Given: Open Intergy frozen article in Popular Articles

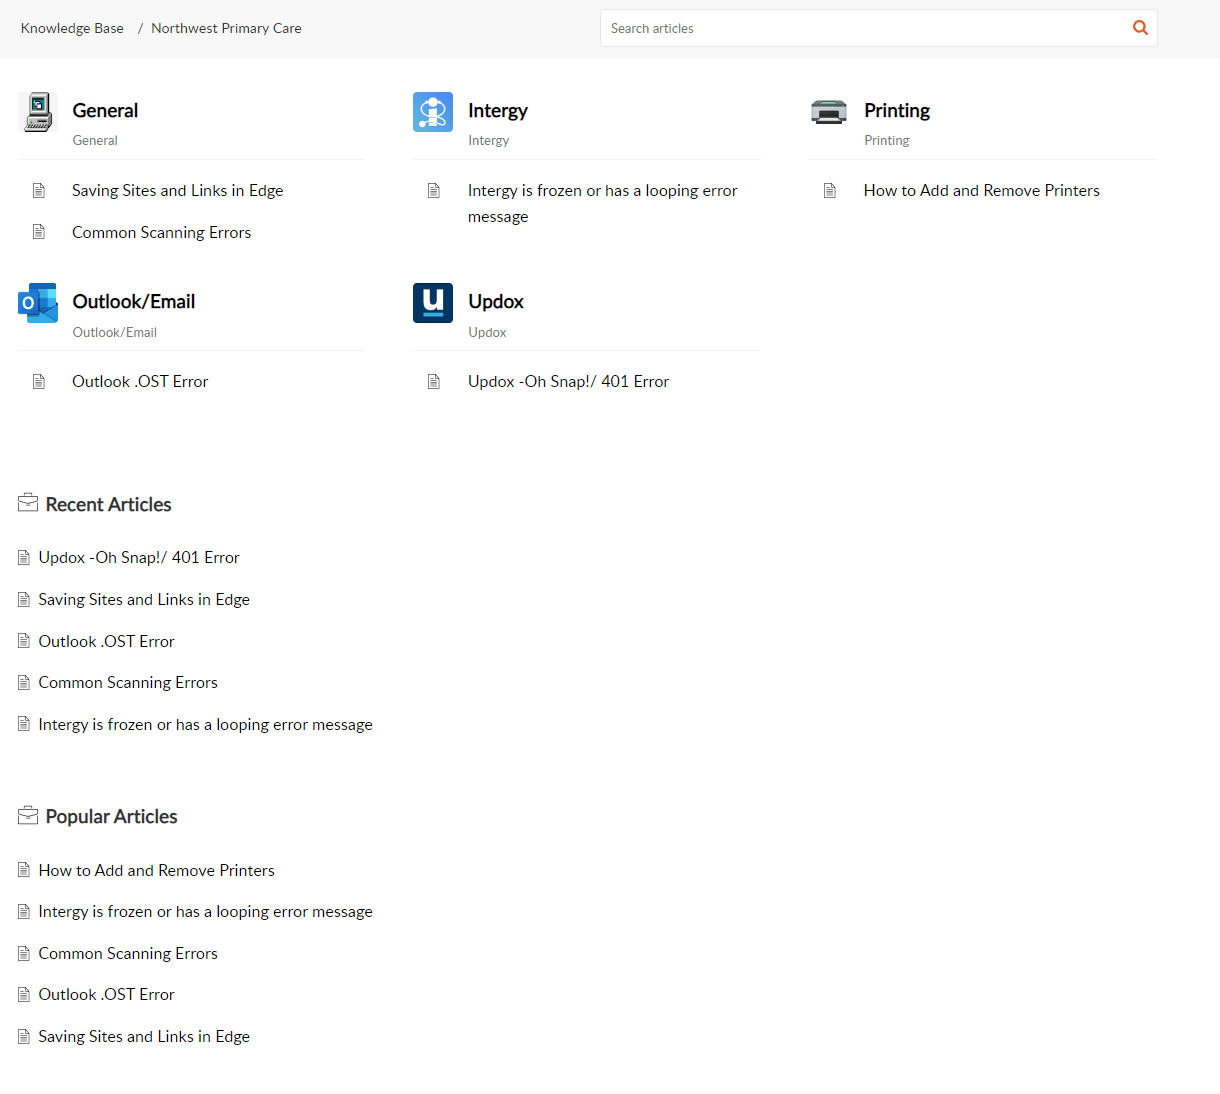Looking at the screenshot, I should [205, 911].
